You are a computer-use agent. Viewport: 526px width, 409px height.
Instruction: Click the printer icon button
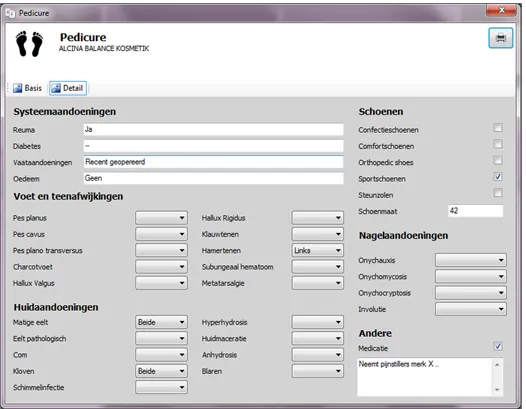click(x=501, y=38)
